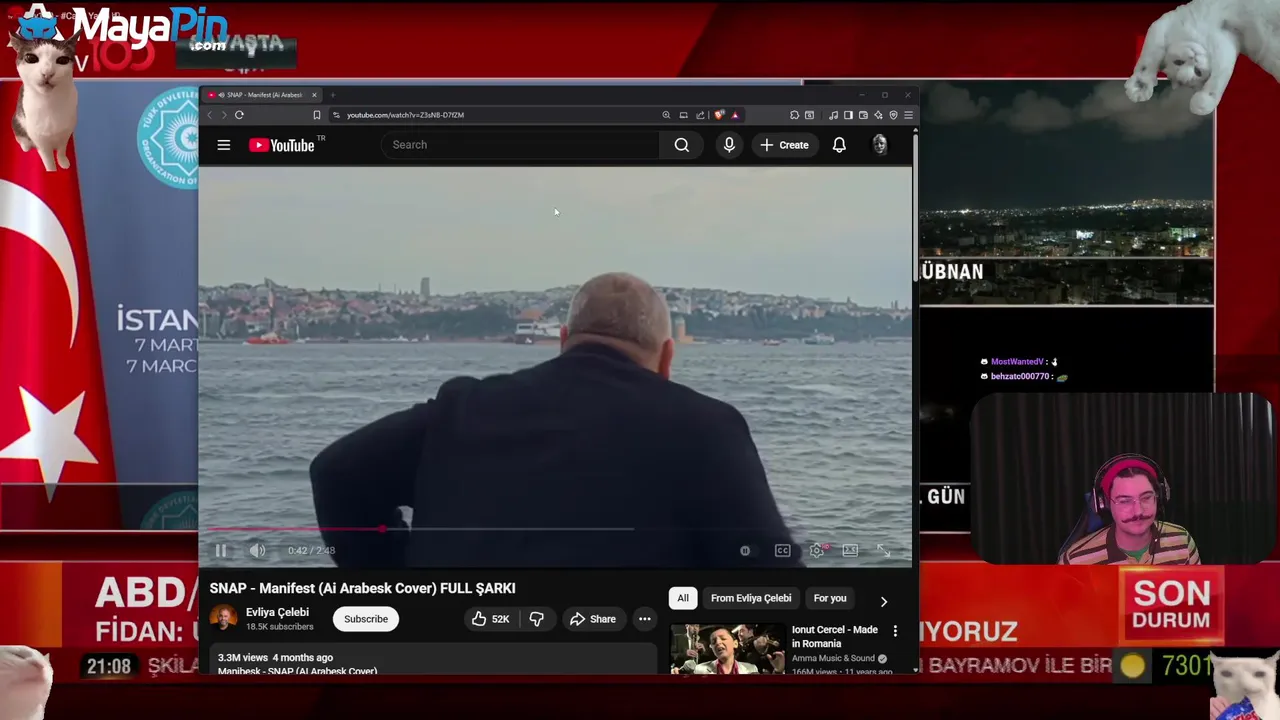Click the video title SNAP - Manifest text

tap(362, 588)
